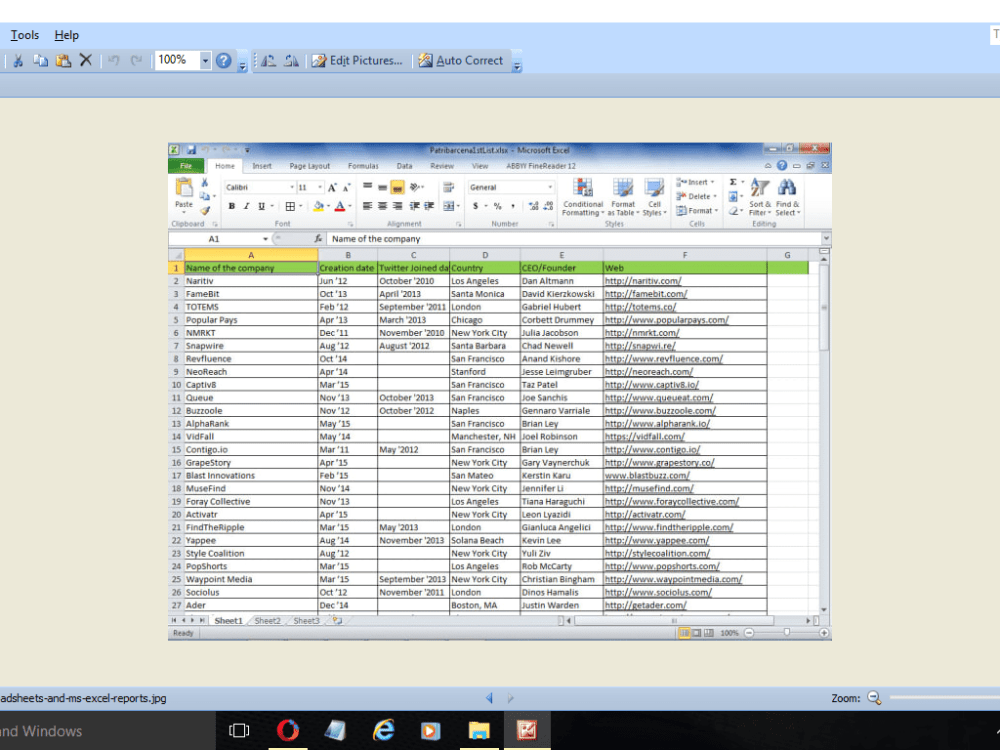Click the Edit Pictures button

click(357, 61)
